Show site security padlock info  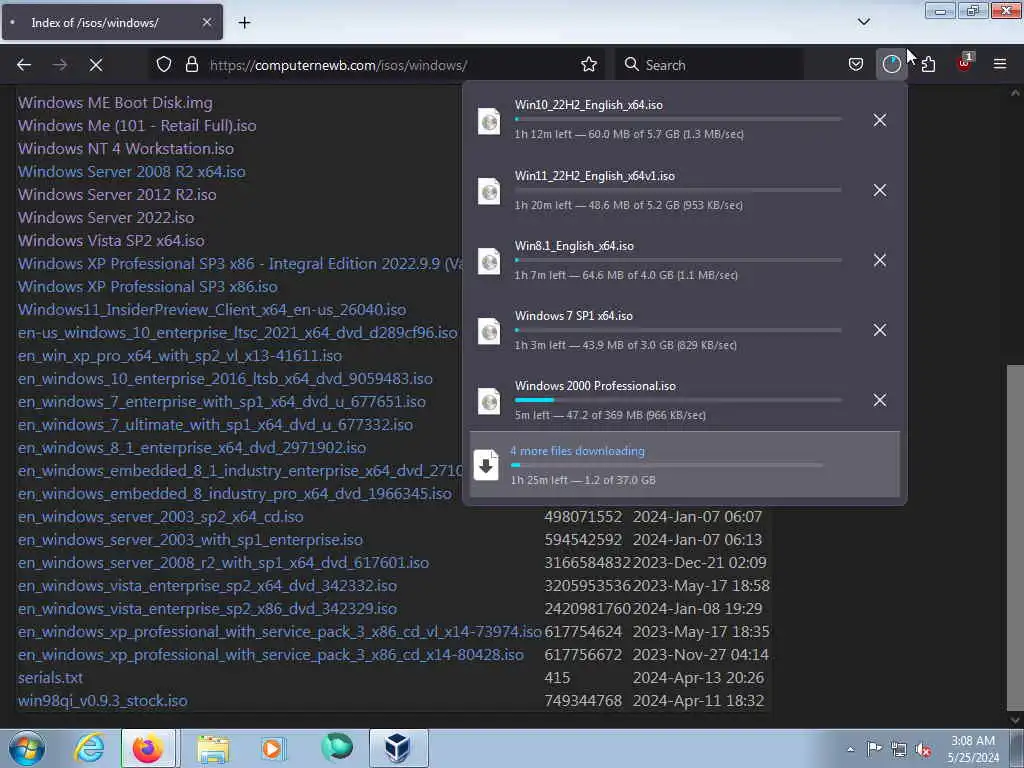pyautogui.click(x=191, y=65)
